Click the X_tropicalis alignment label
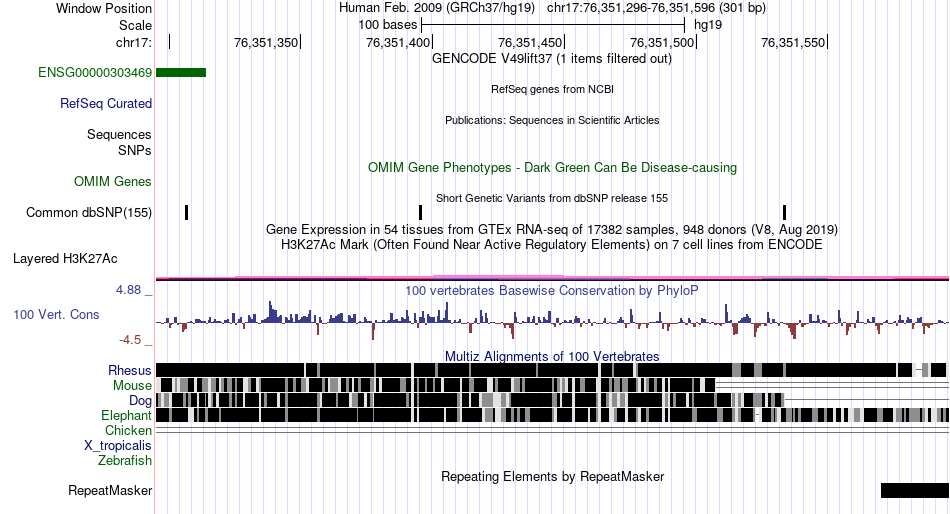 118,446
